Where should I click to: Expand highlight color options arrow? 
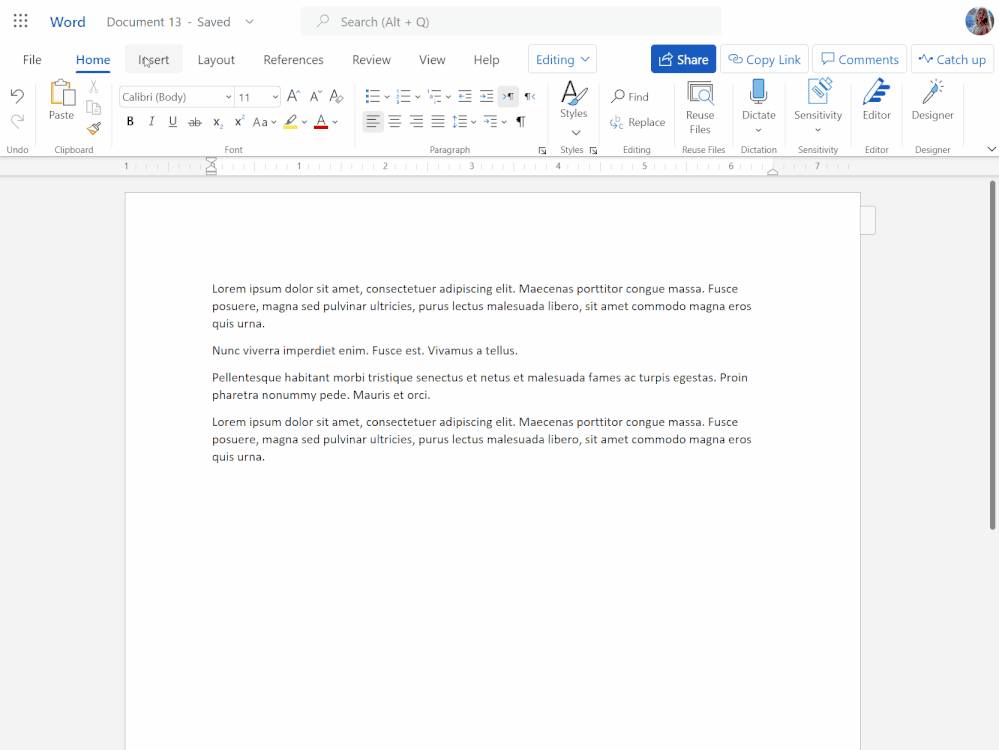tap(305, 122)
